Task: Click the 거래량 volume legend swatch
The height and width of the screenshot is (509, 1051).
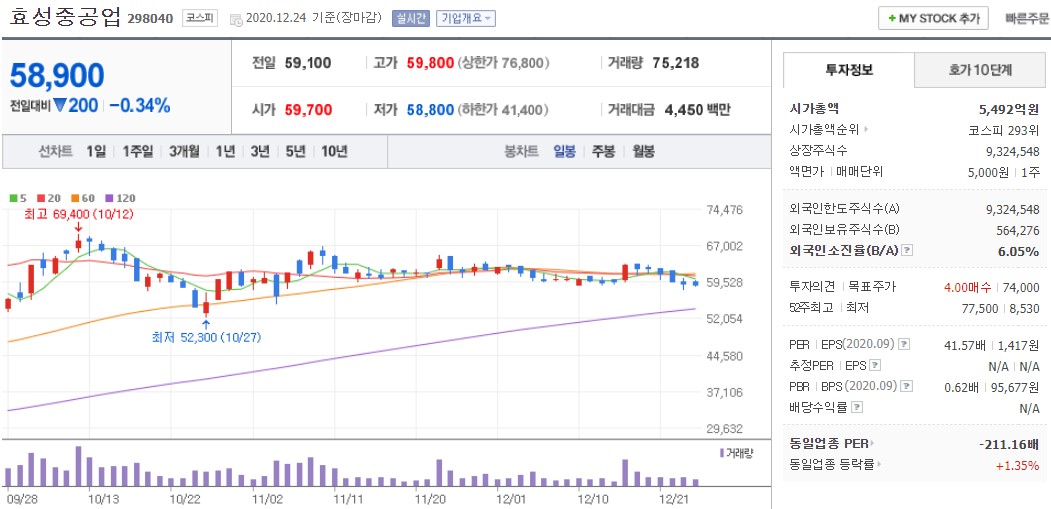Action: [722, 453]
